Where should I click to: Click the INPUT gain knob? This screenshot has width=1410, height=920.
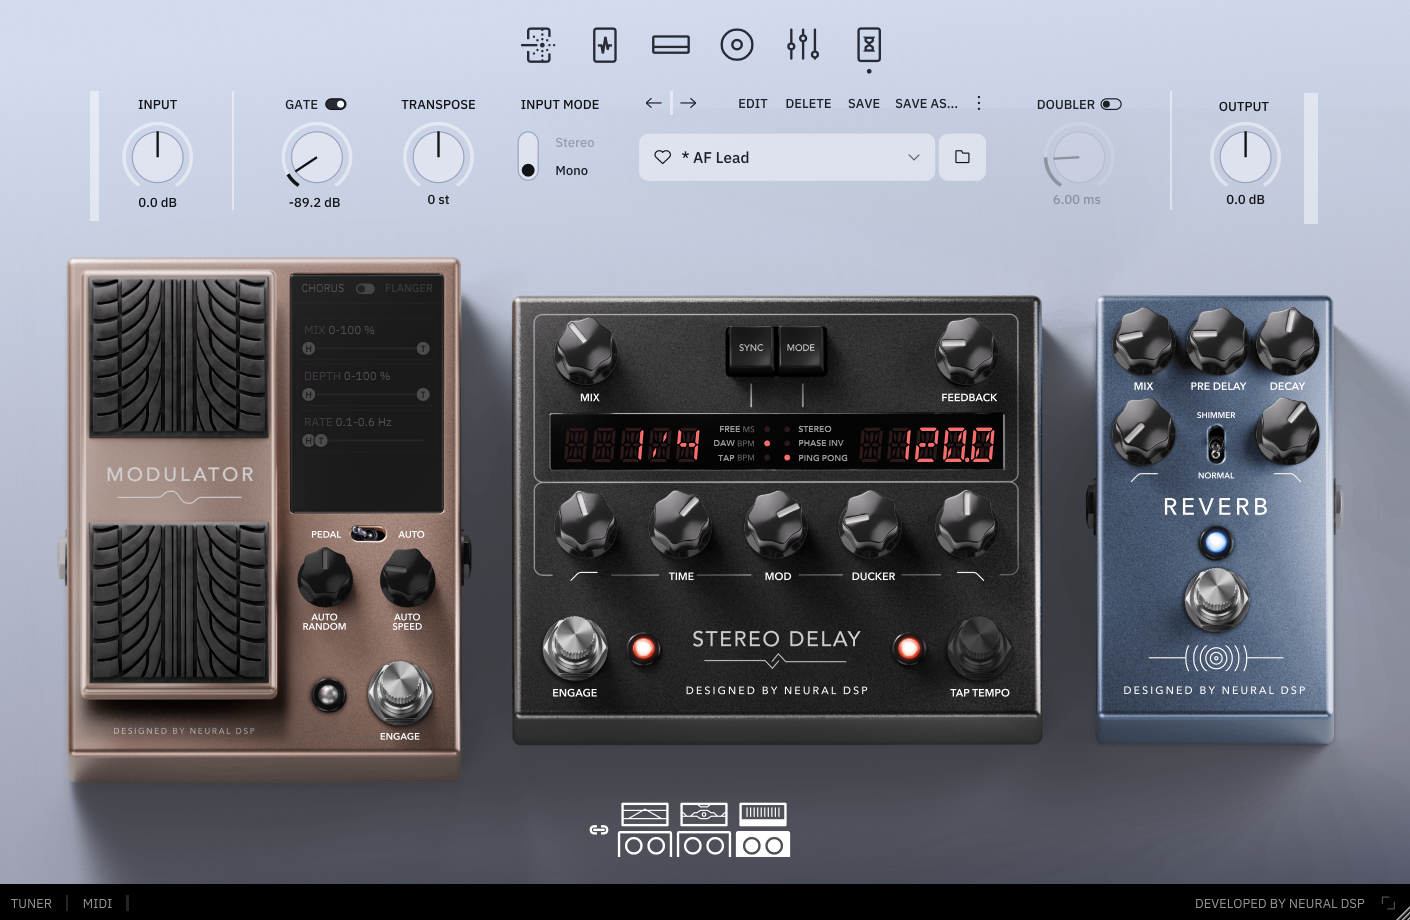click(158, 157)
